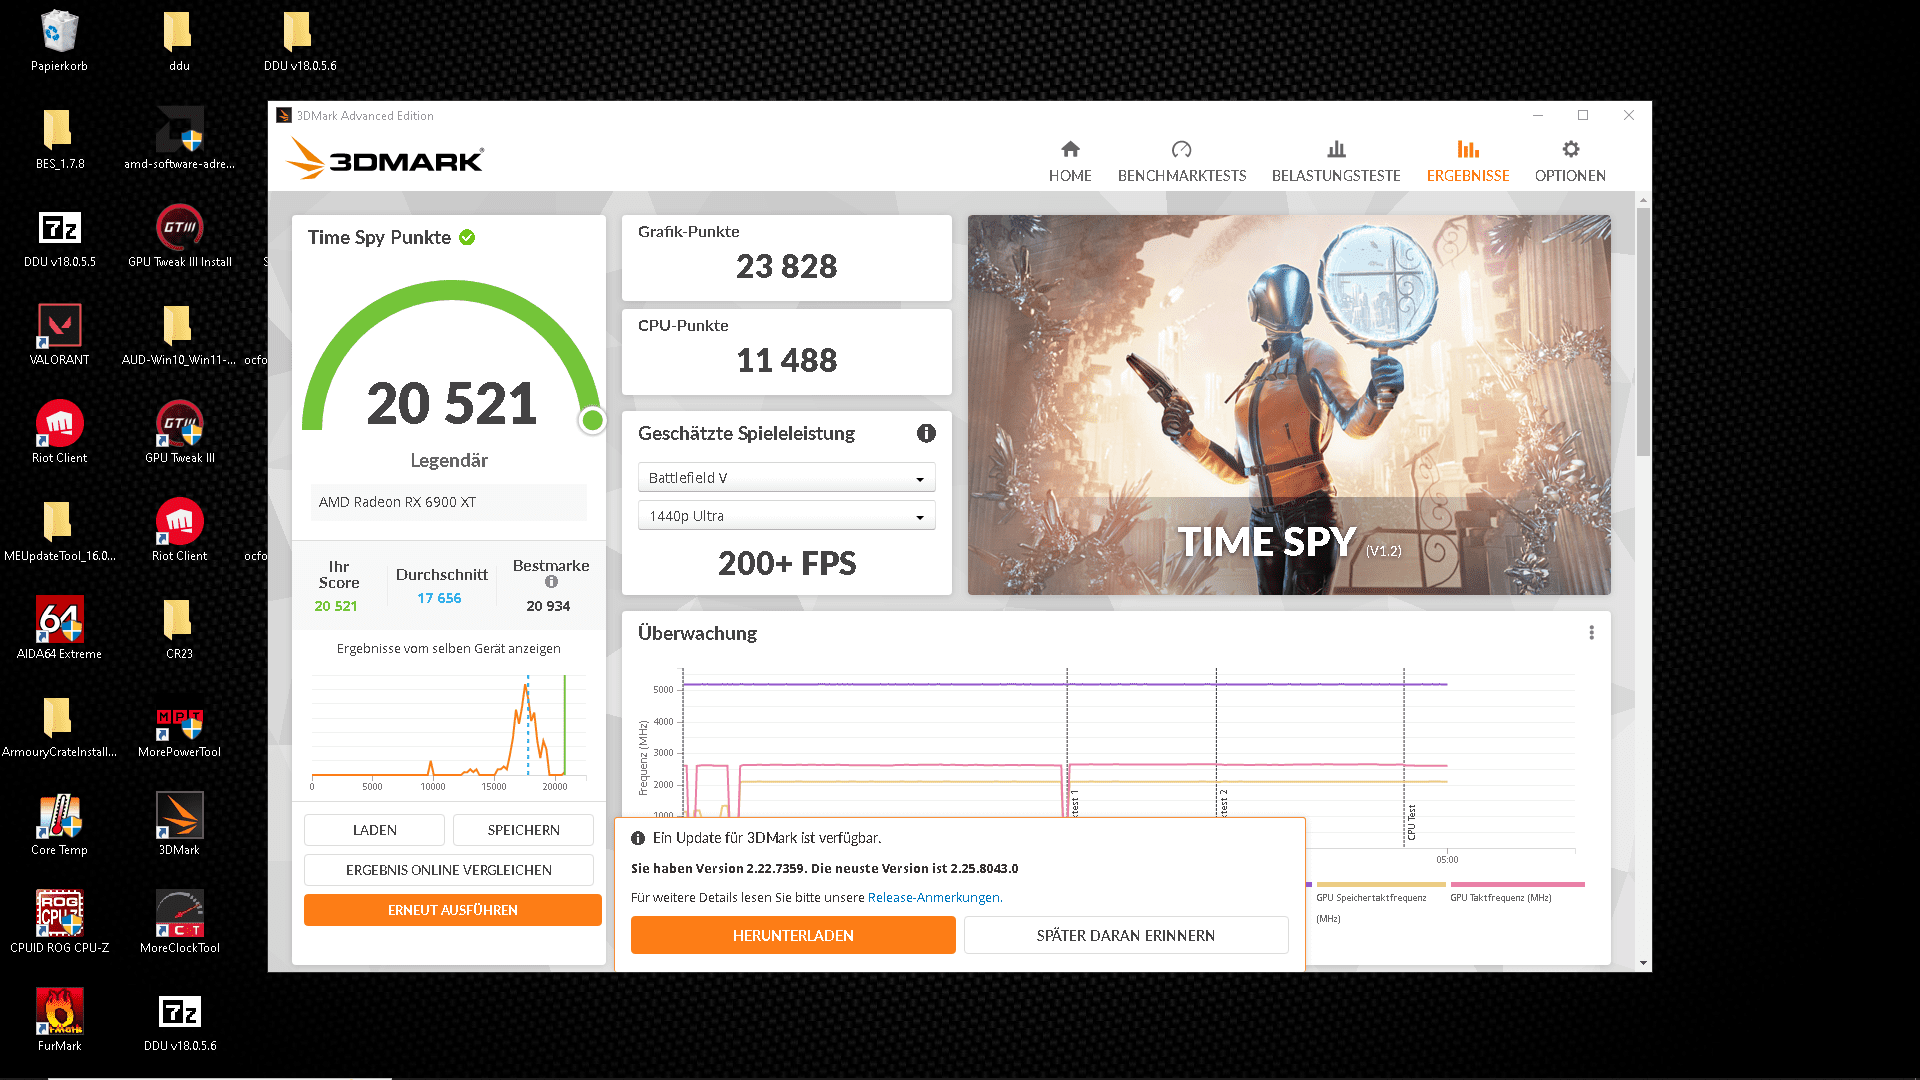Viewport: 1920px width, 1080px height.
Task: Click the green verified checkmark by Time Spy Punkte
Action: [467, 237]
